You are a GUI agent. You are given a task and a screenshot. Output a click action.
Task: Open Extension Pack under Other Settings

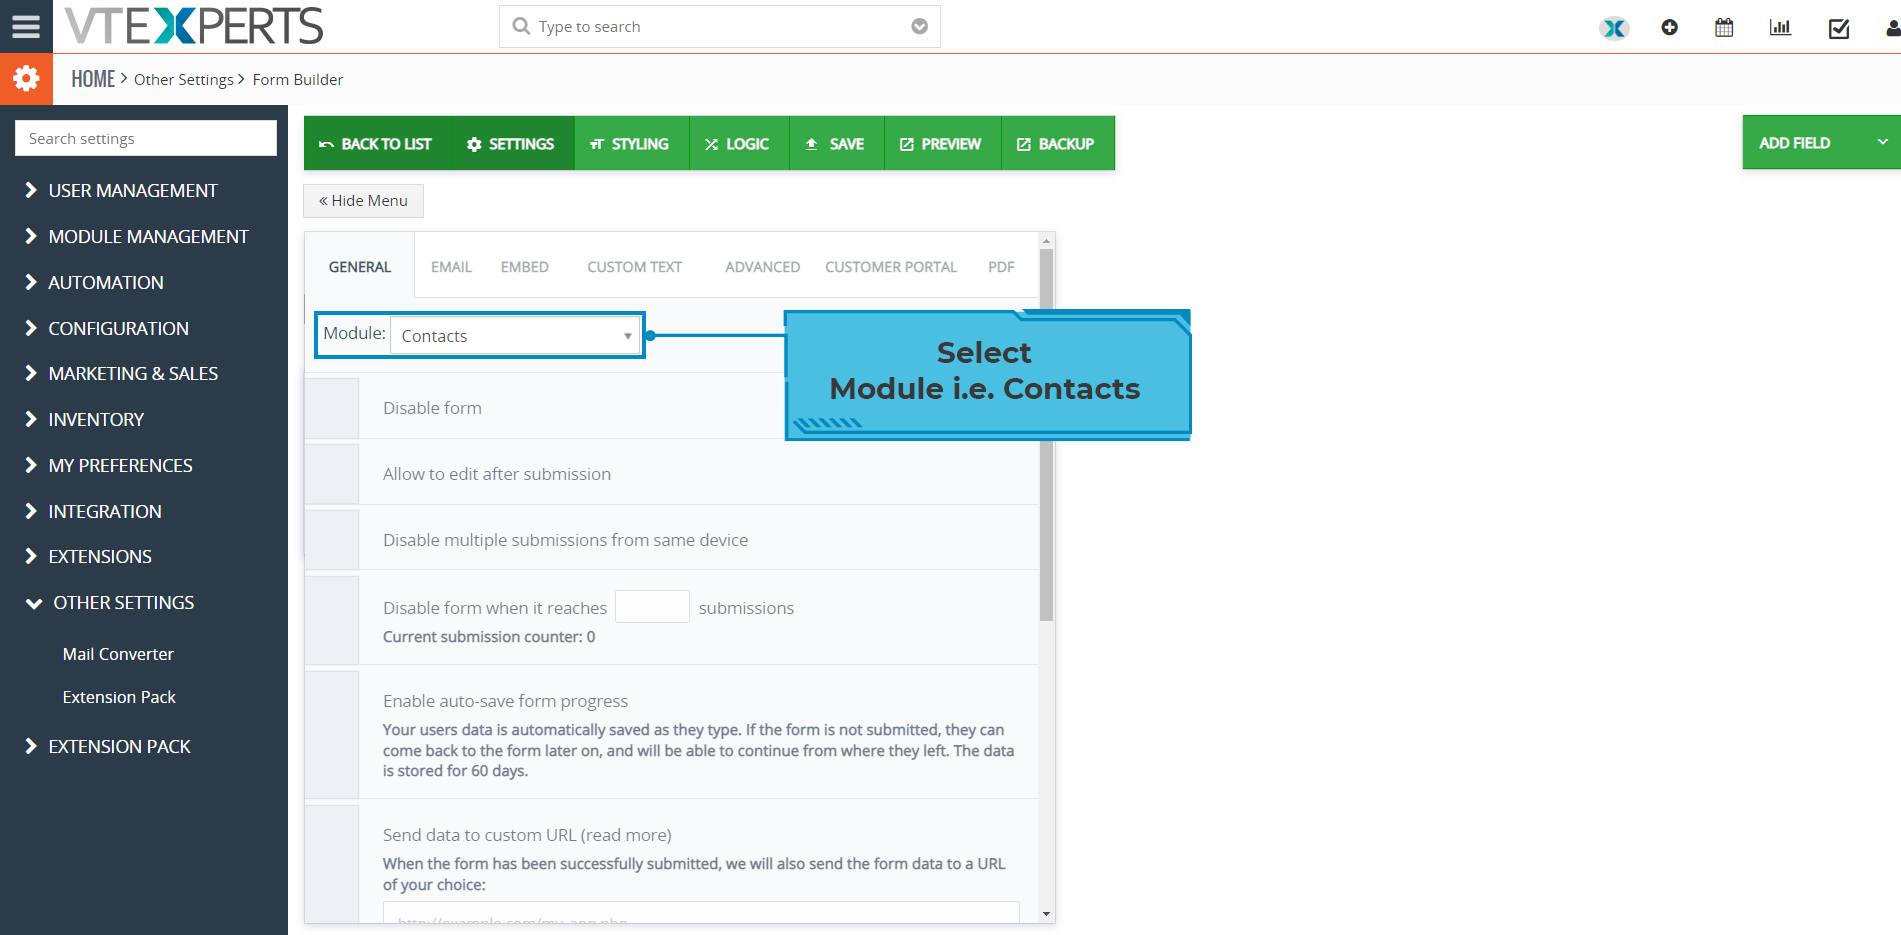(x=119, y=697)
